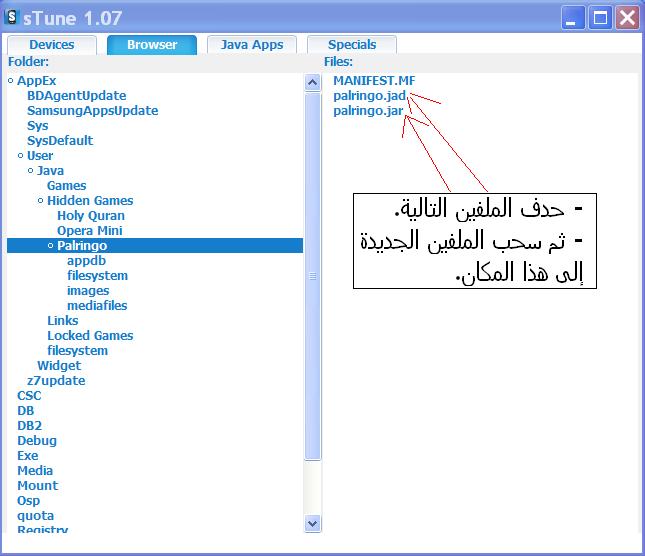Viewport: 645px width, 556px height.
Task: Select the Osp folder
Action: tap(28, 501)
